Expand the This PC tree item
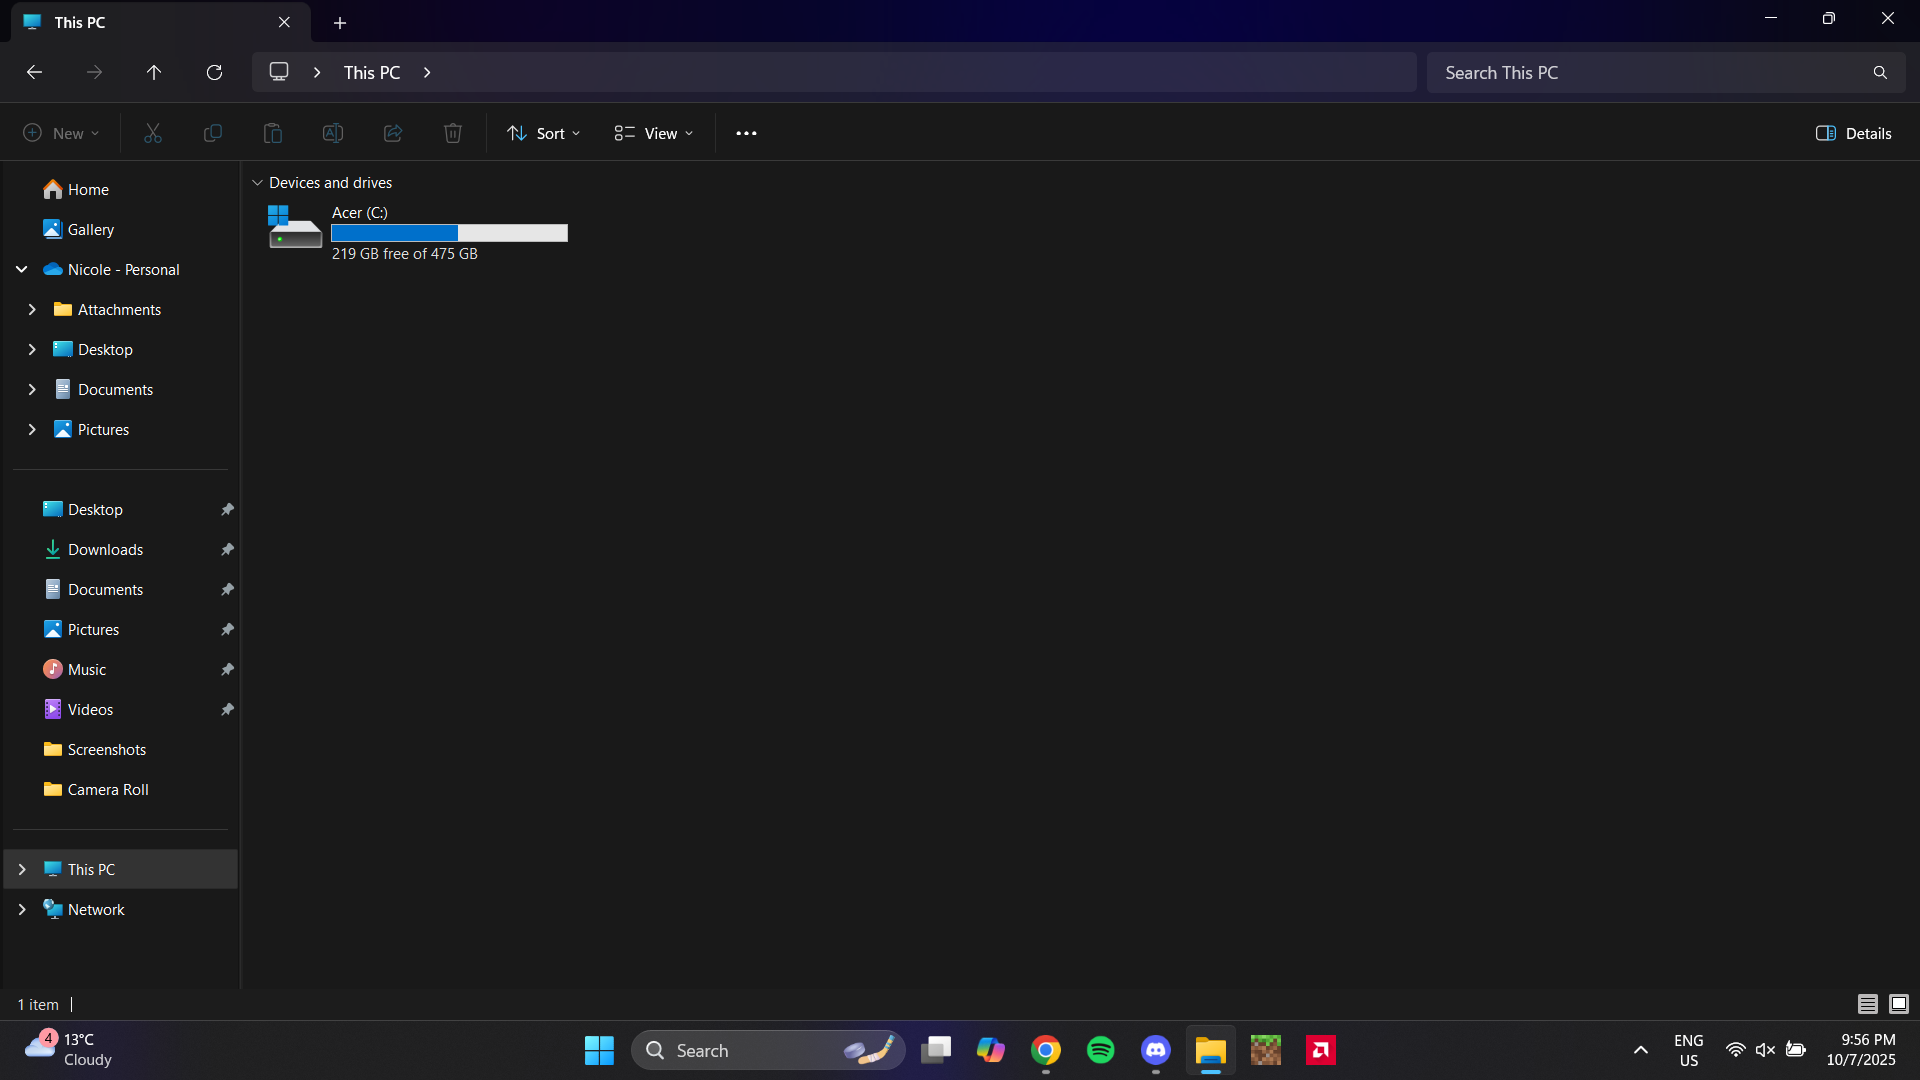The height and width of the screenshot is (1080, 1920). click(x=22, y=869)
